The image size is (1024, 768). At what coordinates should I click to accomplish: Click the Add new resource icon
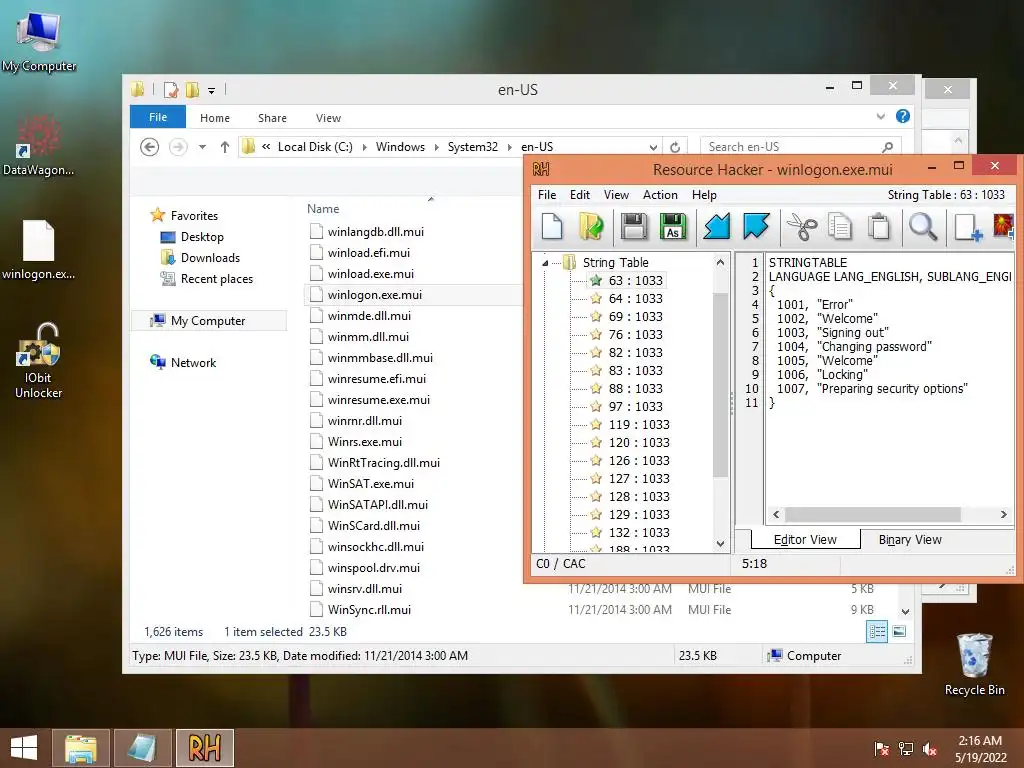pyautogui.click(x=968, y=227)
